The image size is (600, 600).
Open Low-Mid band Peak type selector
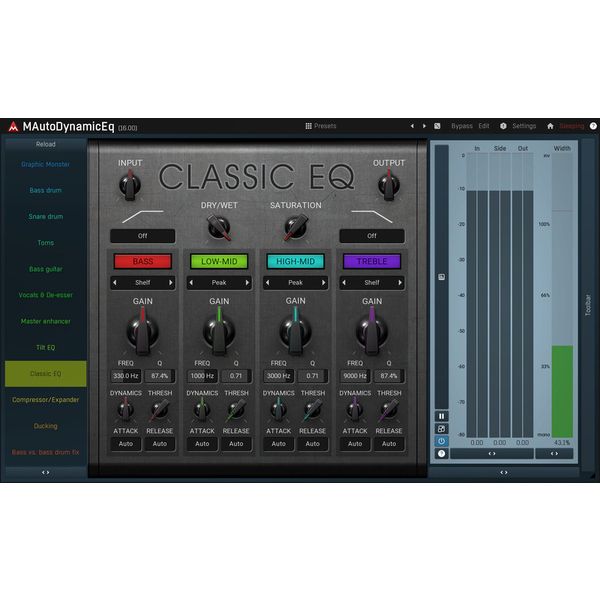tap(219, 283)
